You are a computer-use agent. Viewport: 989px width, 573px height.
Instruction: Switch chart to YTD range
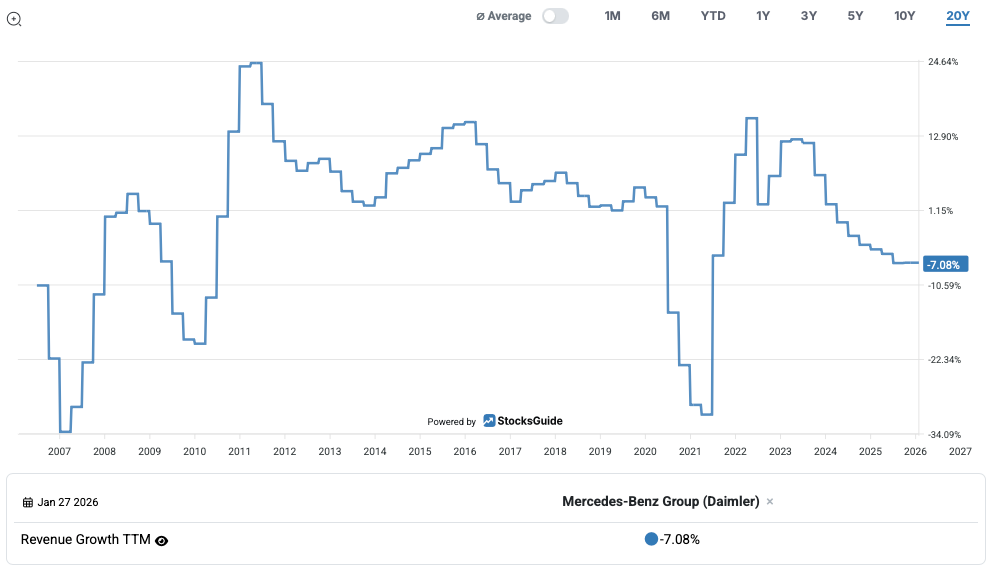(713, 16)
